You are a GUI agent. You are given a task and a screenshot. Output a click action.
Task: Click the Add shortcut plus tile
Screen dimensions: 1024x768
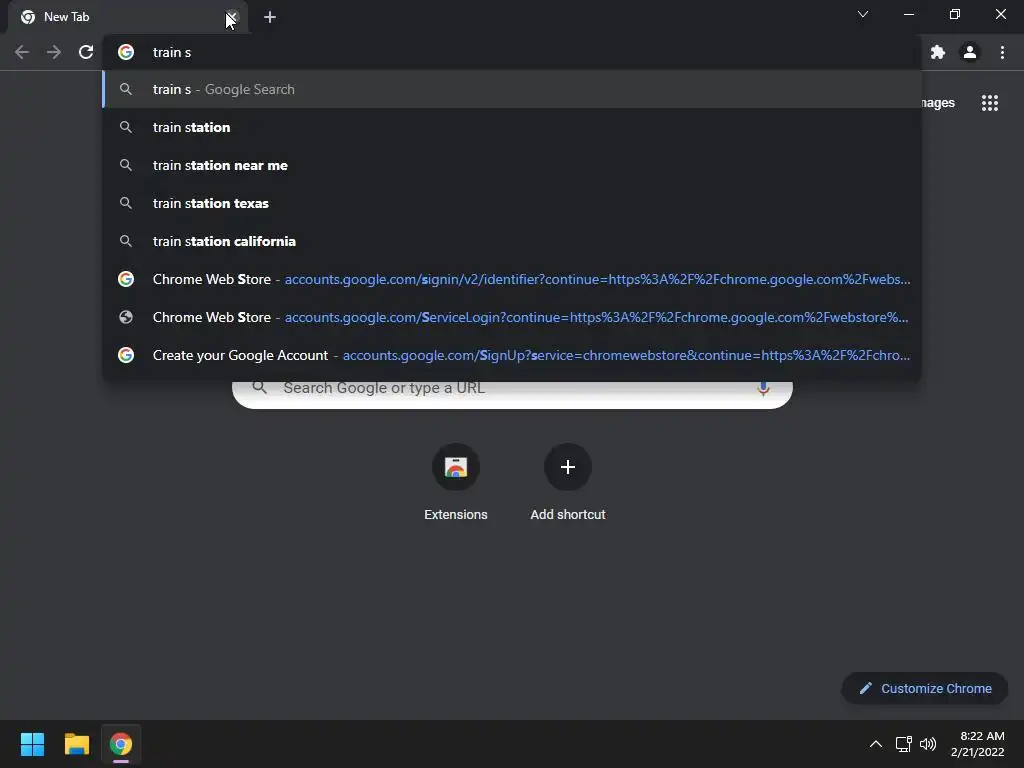[568, 483]
